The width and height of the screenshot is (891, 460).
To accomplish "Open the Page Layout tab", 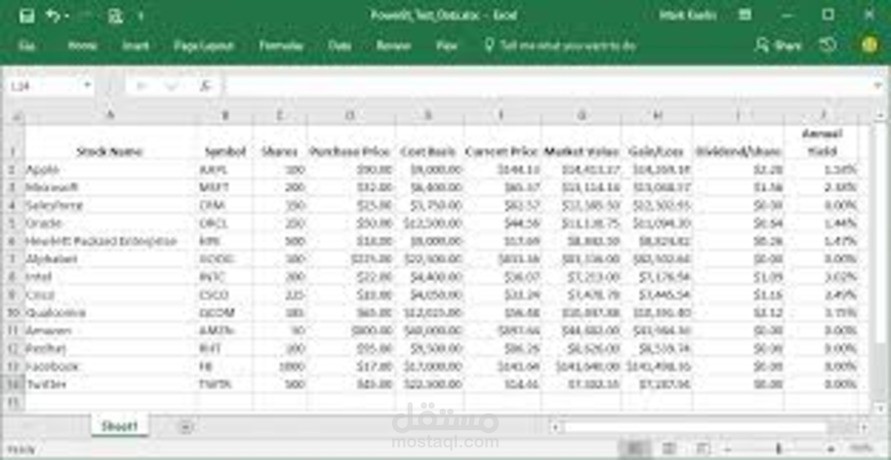I will point(203,46).
